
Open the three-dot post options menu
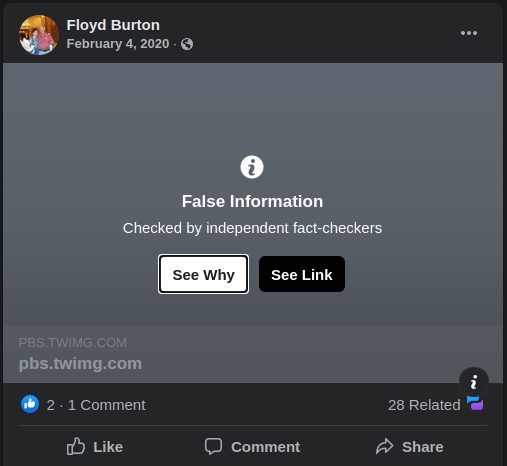tap(469, 33)
